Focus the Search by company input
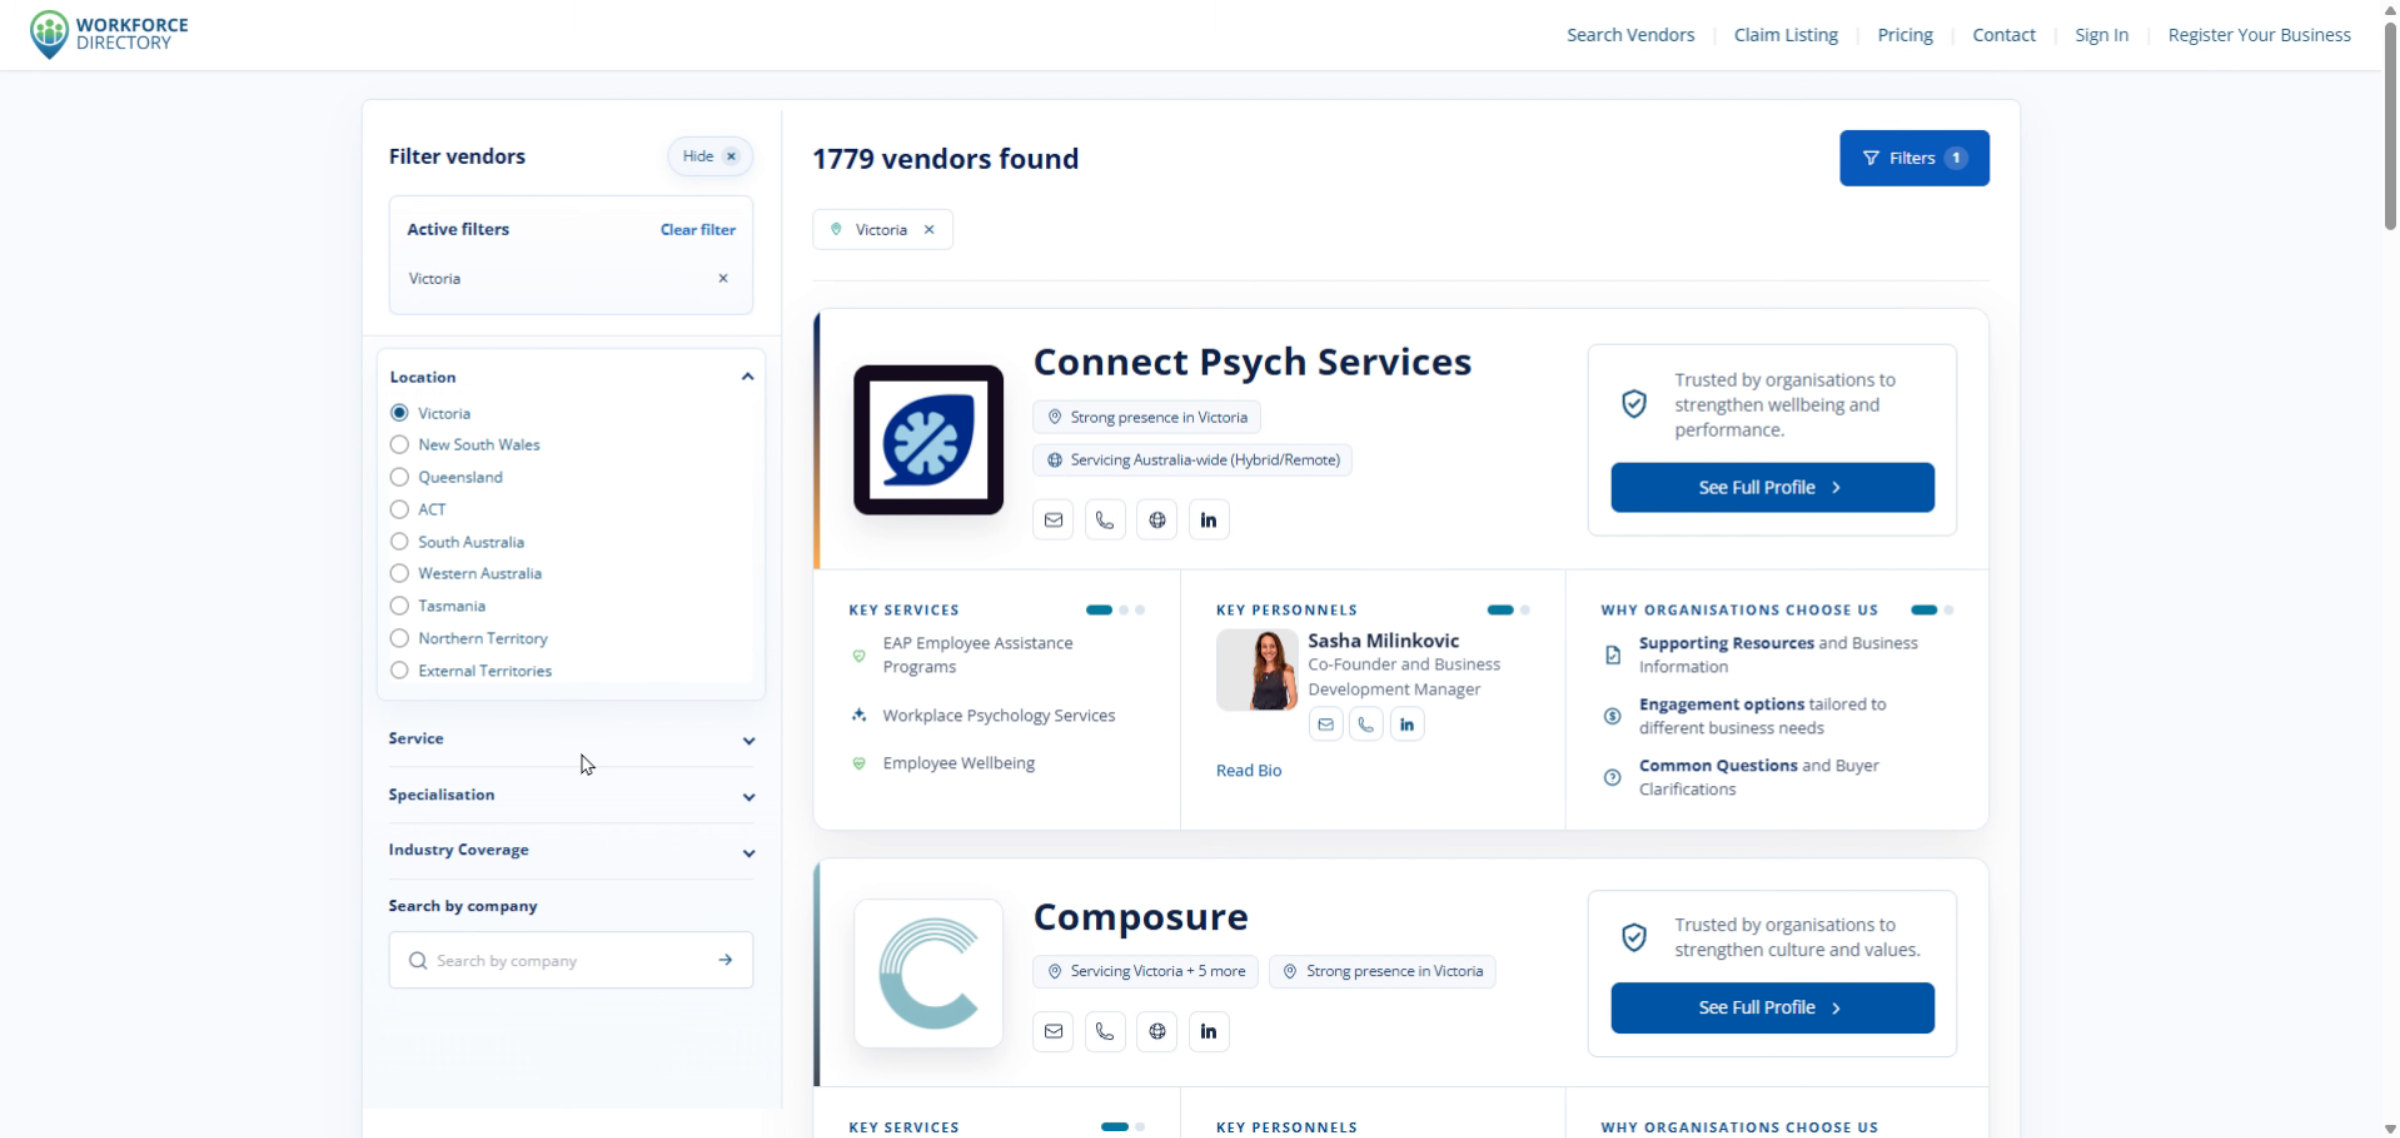The width and height of the screenshot is (2400, 1138). coord(571,960)
